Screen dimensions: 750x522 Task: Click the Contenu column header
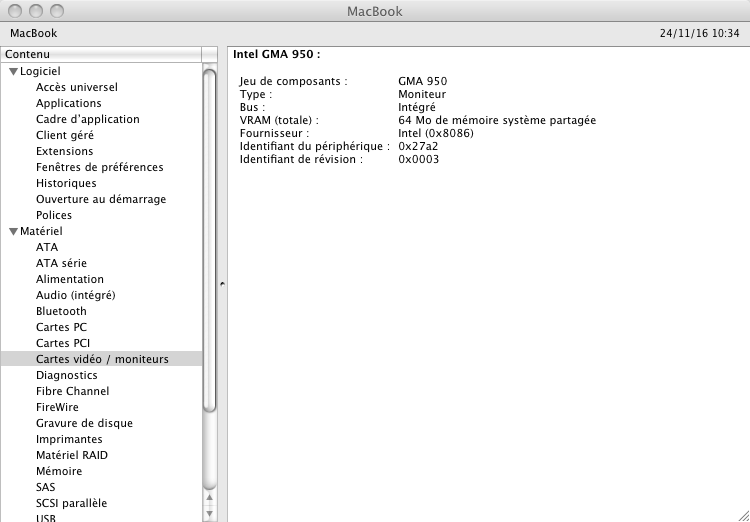[x=101, y=55]
